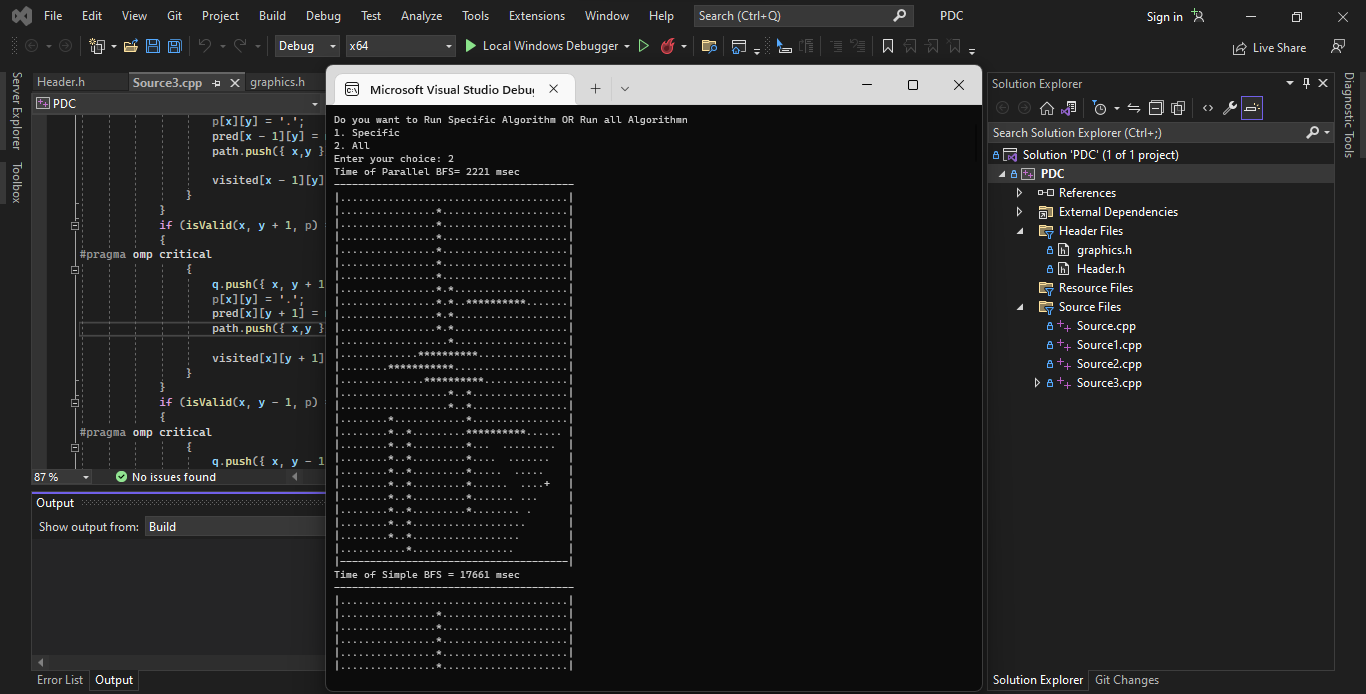Open Properties via the wrench icon
Image resolution: width=1366 pixels, height=694 pixels.
[1230, 108]
